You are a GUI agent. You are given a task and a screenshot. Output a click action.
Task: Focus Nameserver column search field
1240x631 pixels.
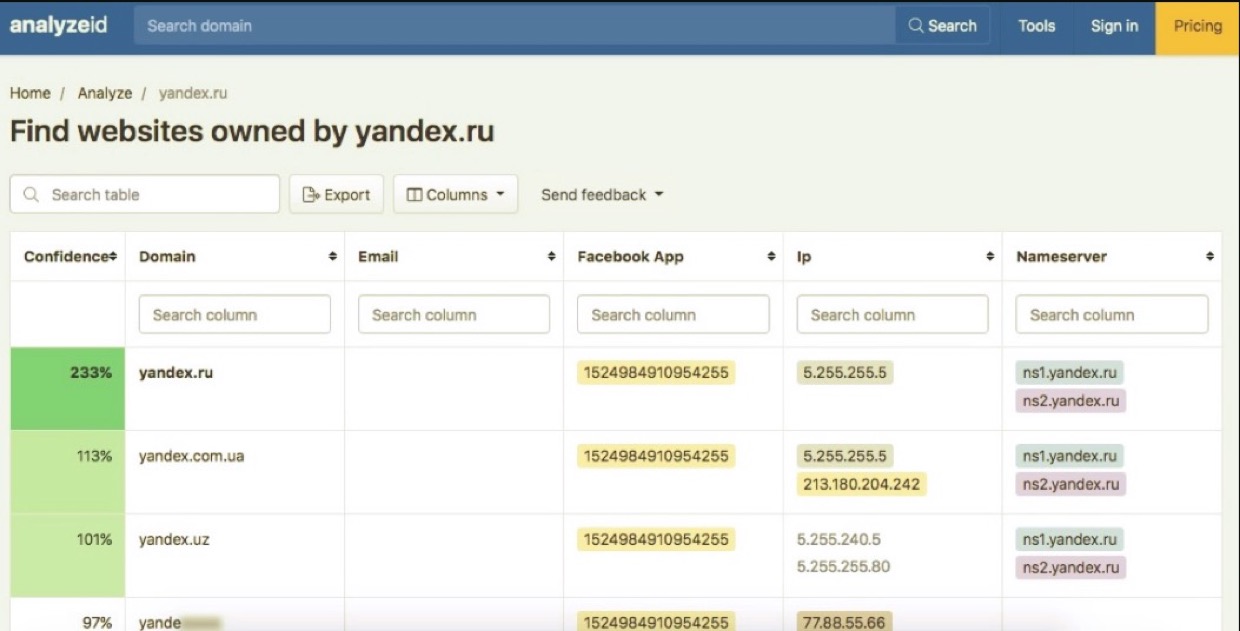(x=1112, y=314)
